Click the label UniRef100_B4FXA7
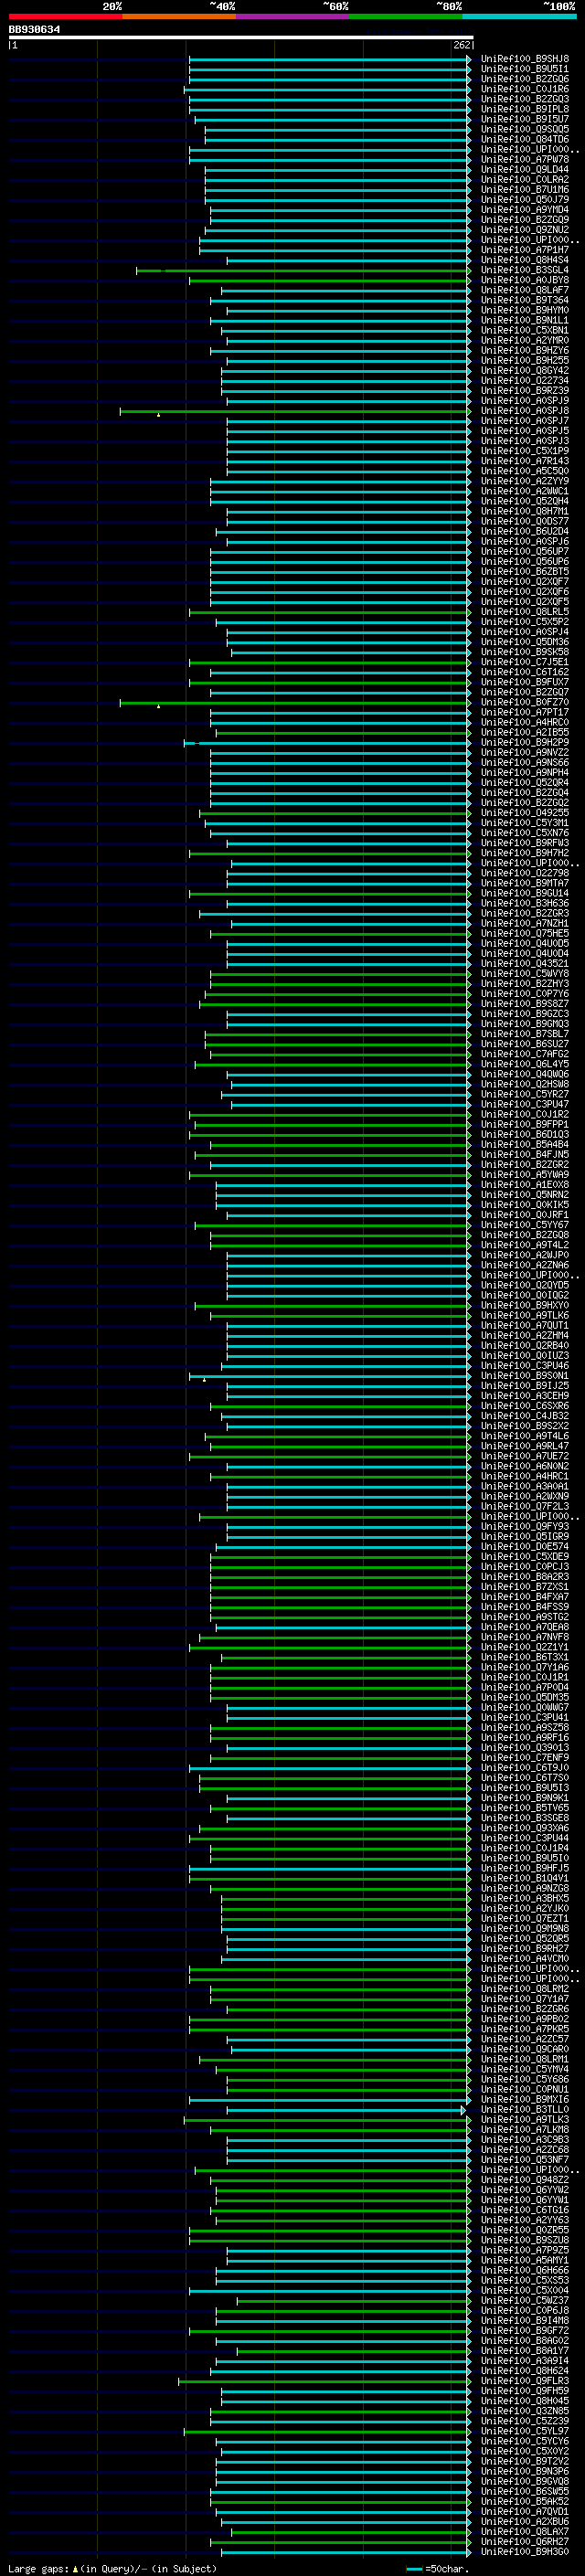This screenshot has height=2576, width=585. coord(525,1596)
